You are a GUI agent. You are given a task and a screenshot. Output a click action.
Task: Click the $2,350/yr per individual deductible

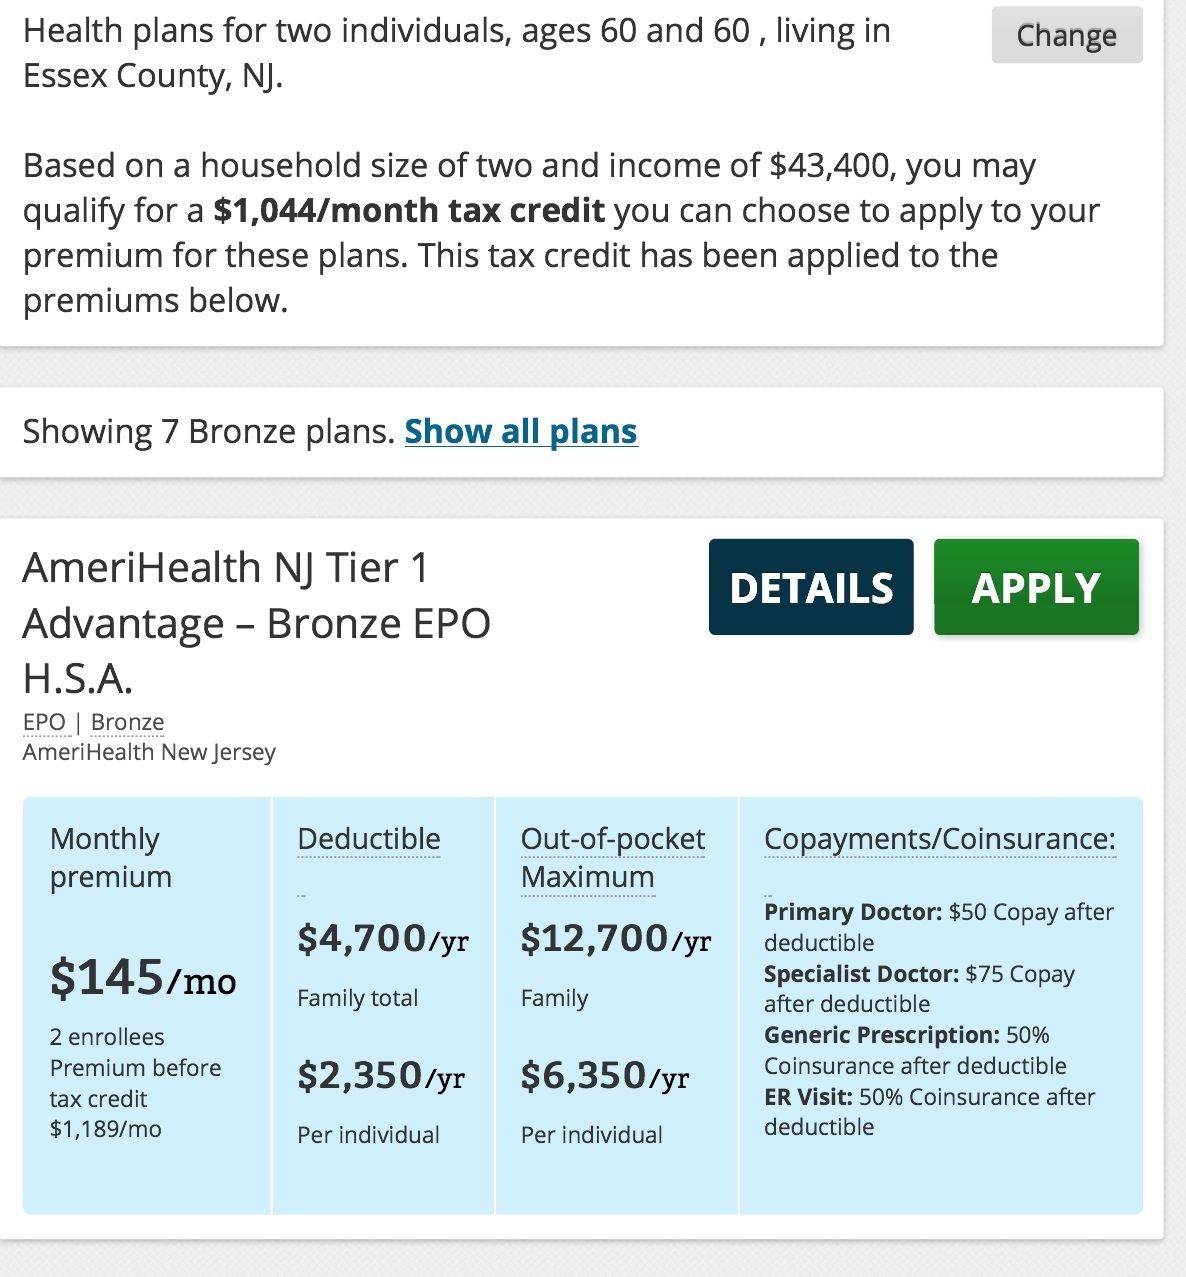[x=380, y=1075]
